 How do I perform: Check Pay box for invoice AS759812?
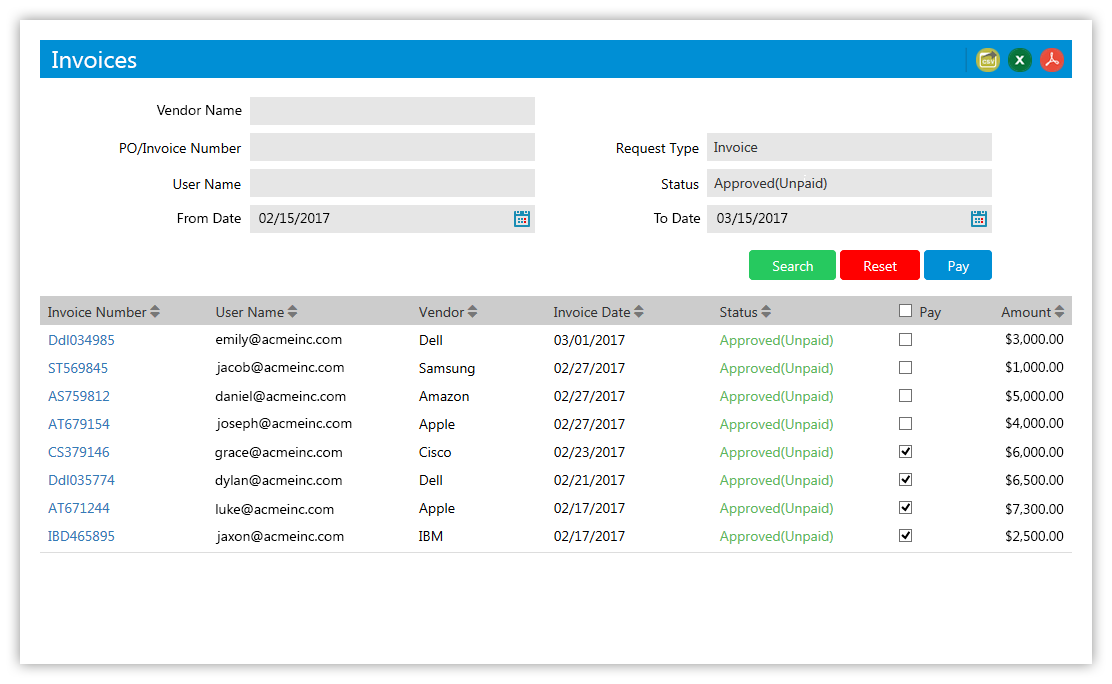905,396
